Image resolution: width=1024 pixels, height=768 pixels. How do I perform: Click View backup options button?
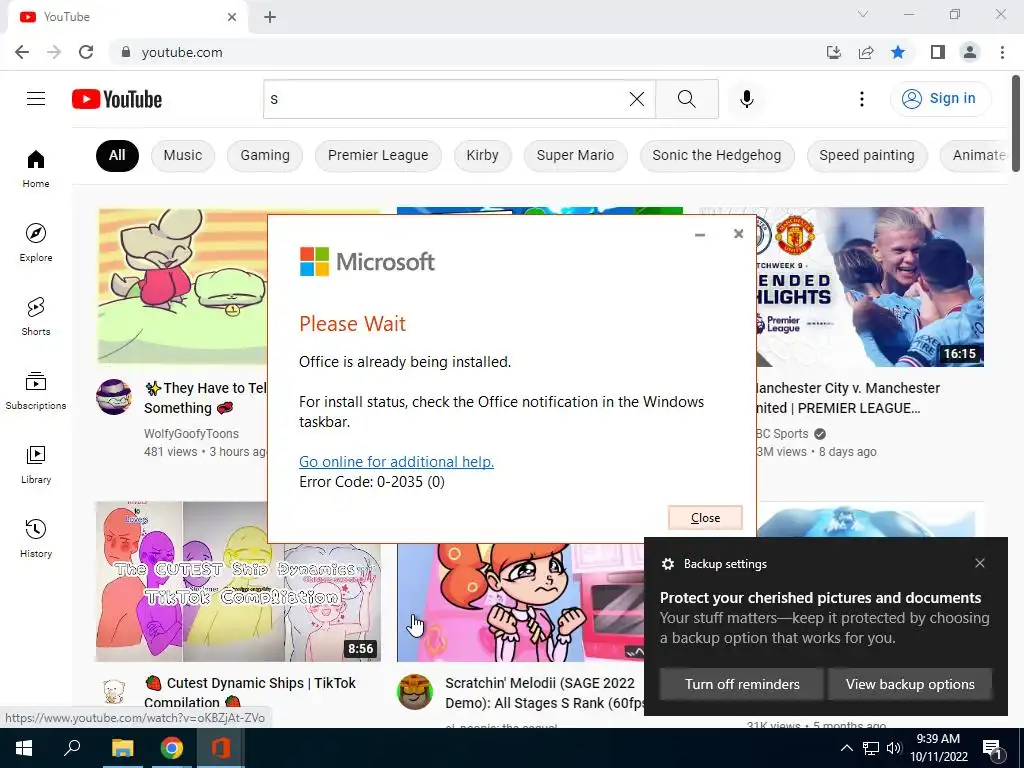tap(910, 684)
